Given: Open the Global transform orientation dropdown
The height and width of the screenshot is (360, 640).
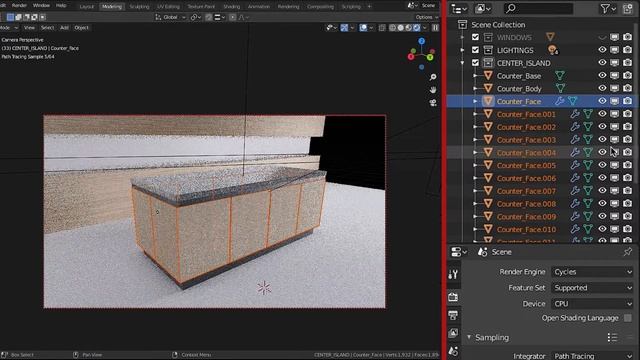Looking at the screenshot, I should [x=170, y=17].
